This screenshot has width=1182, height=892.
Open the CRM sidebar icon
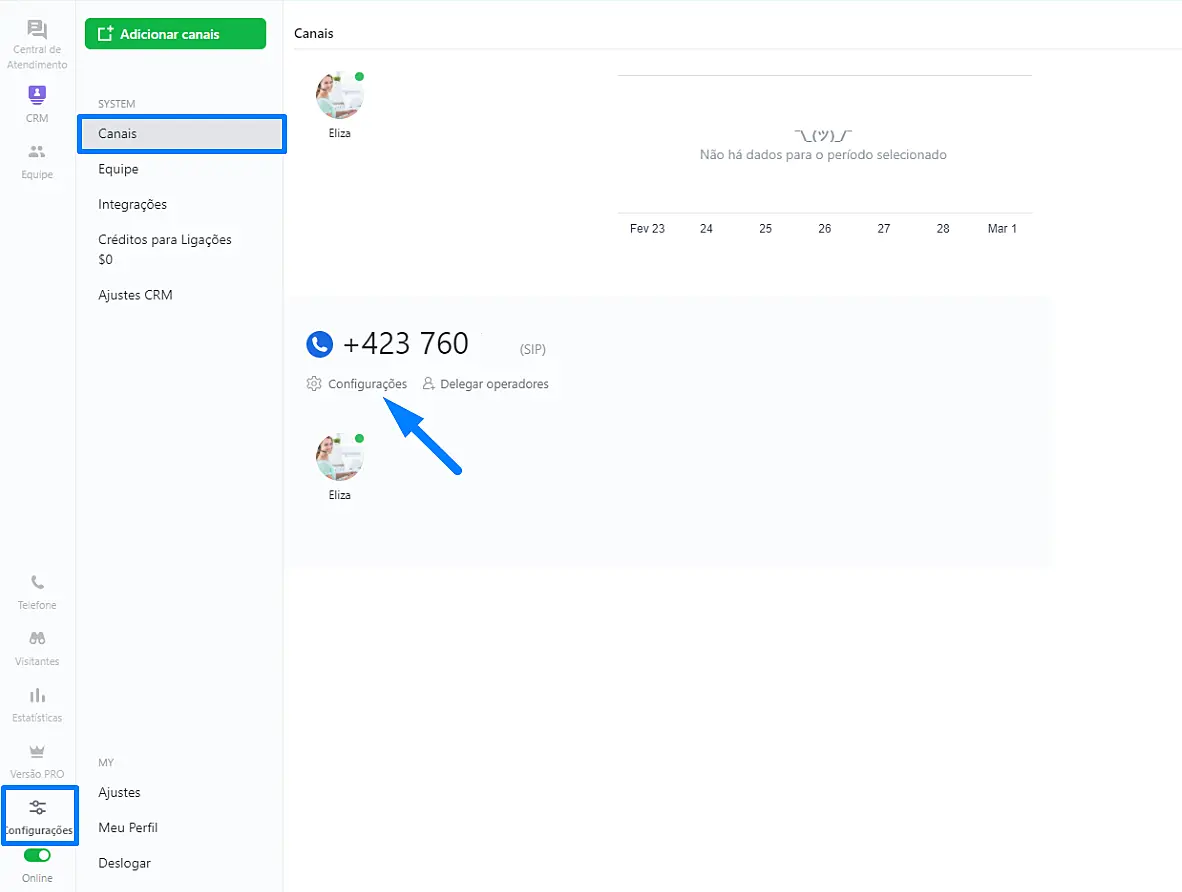[37, 96]
